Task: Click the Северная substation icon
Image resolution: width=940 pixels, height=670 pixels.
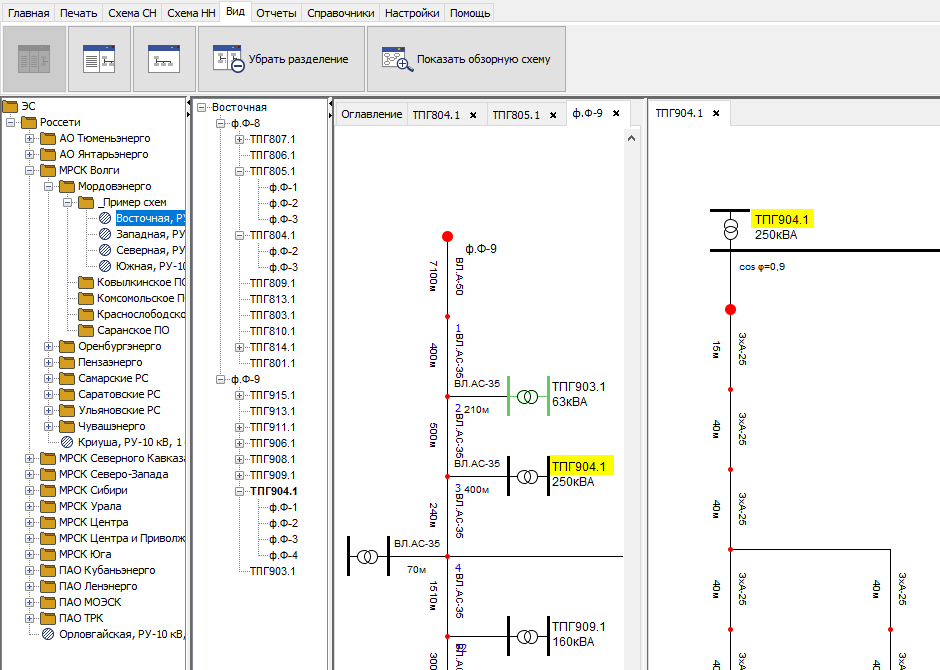Action: 105,250
